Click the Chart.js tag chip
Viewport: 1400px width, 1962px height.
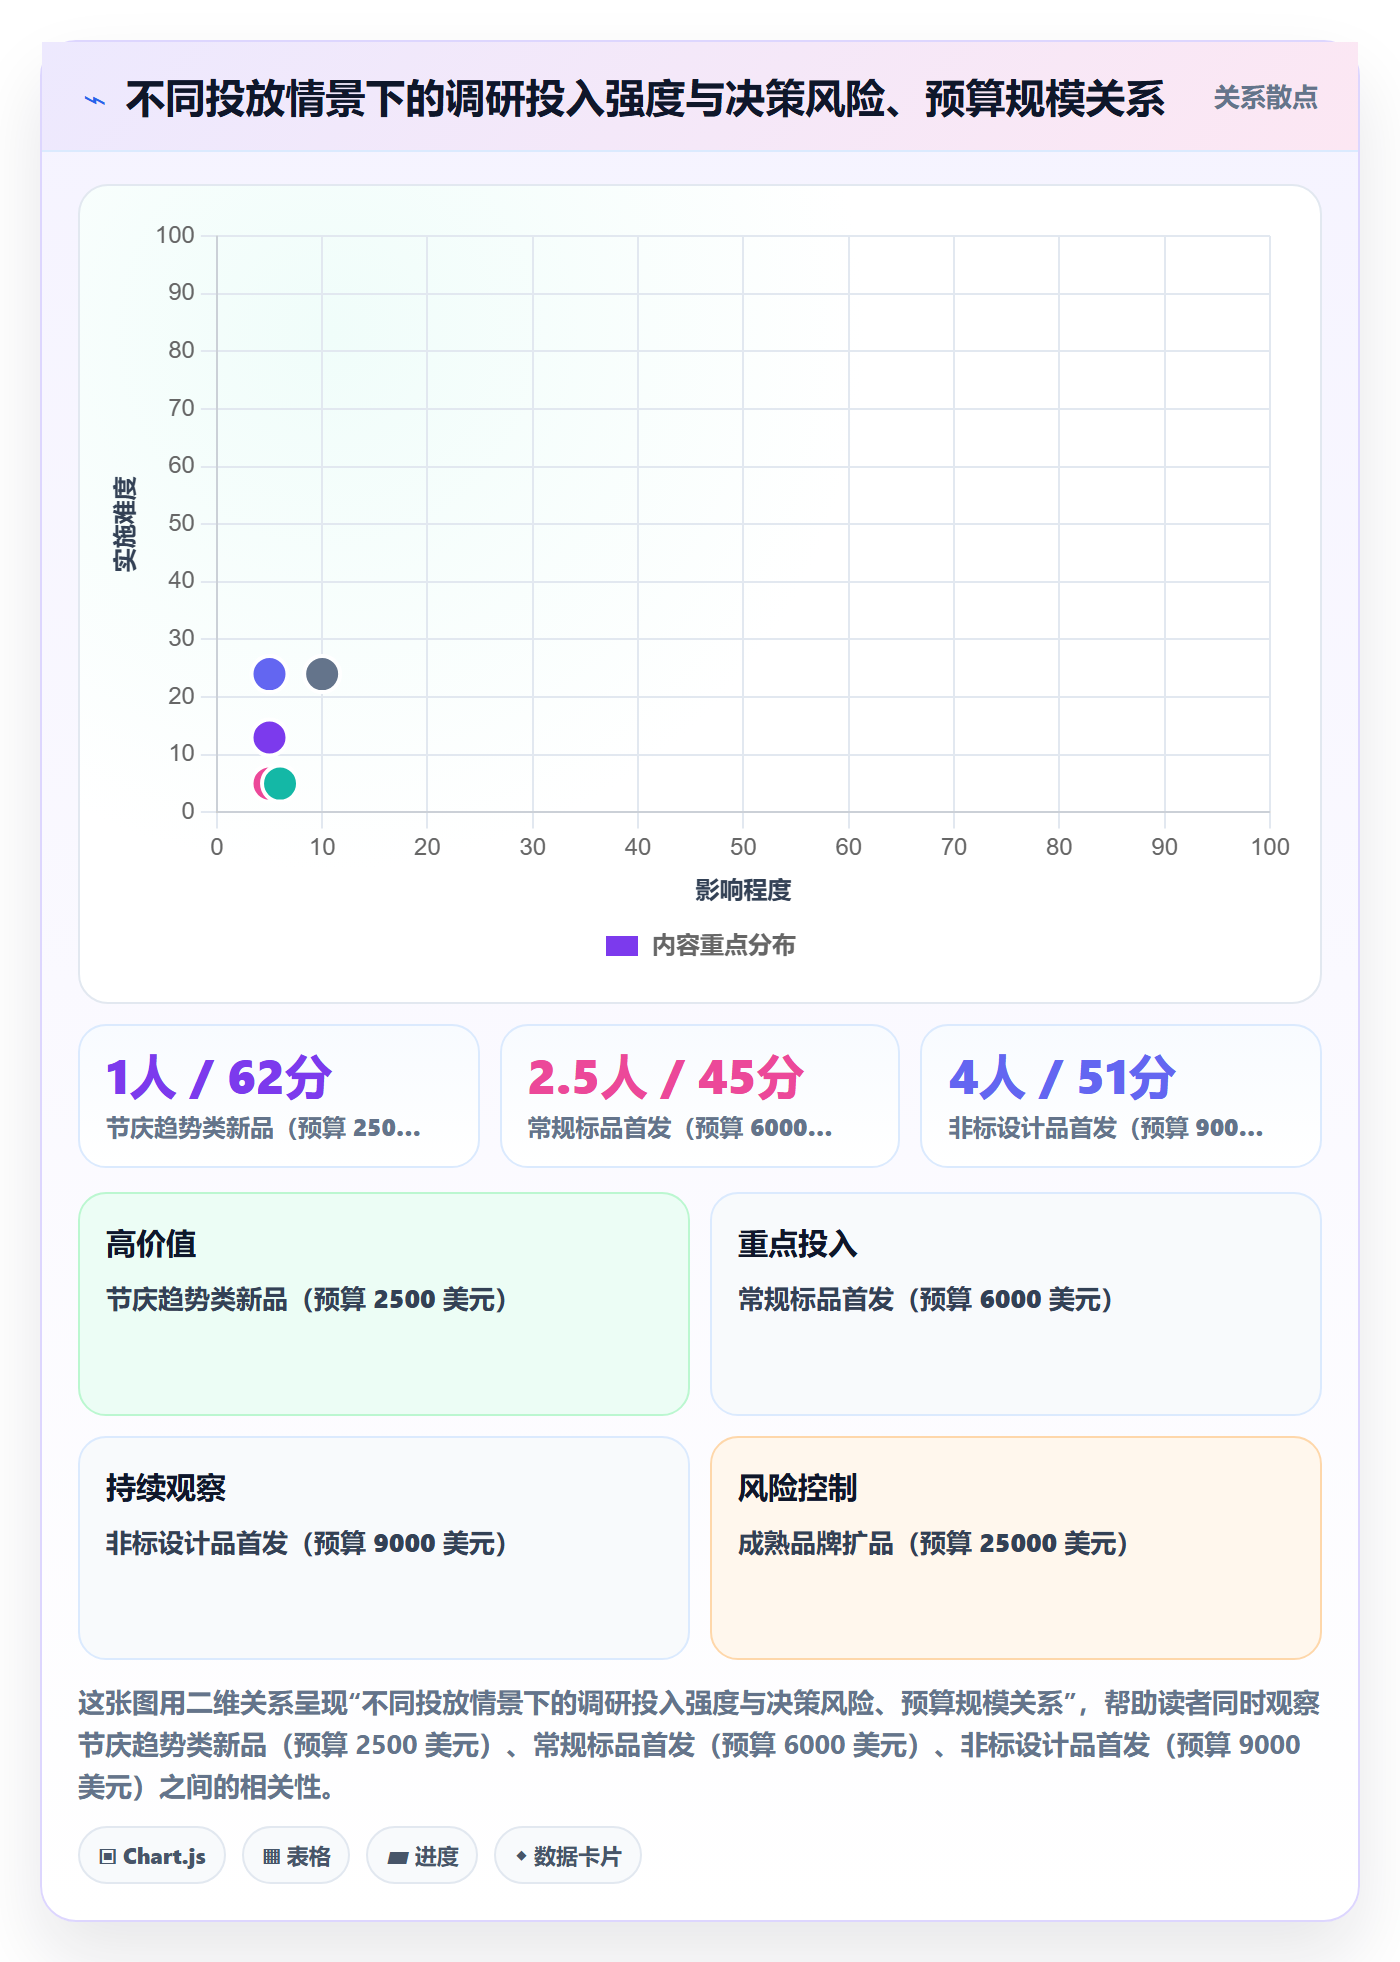point(152,1856)
